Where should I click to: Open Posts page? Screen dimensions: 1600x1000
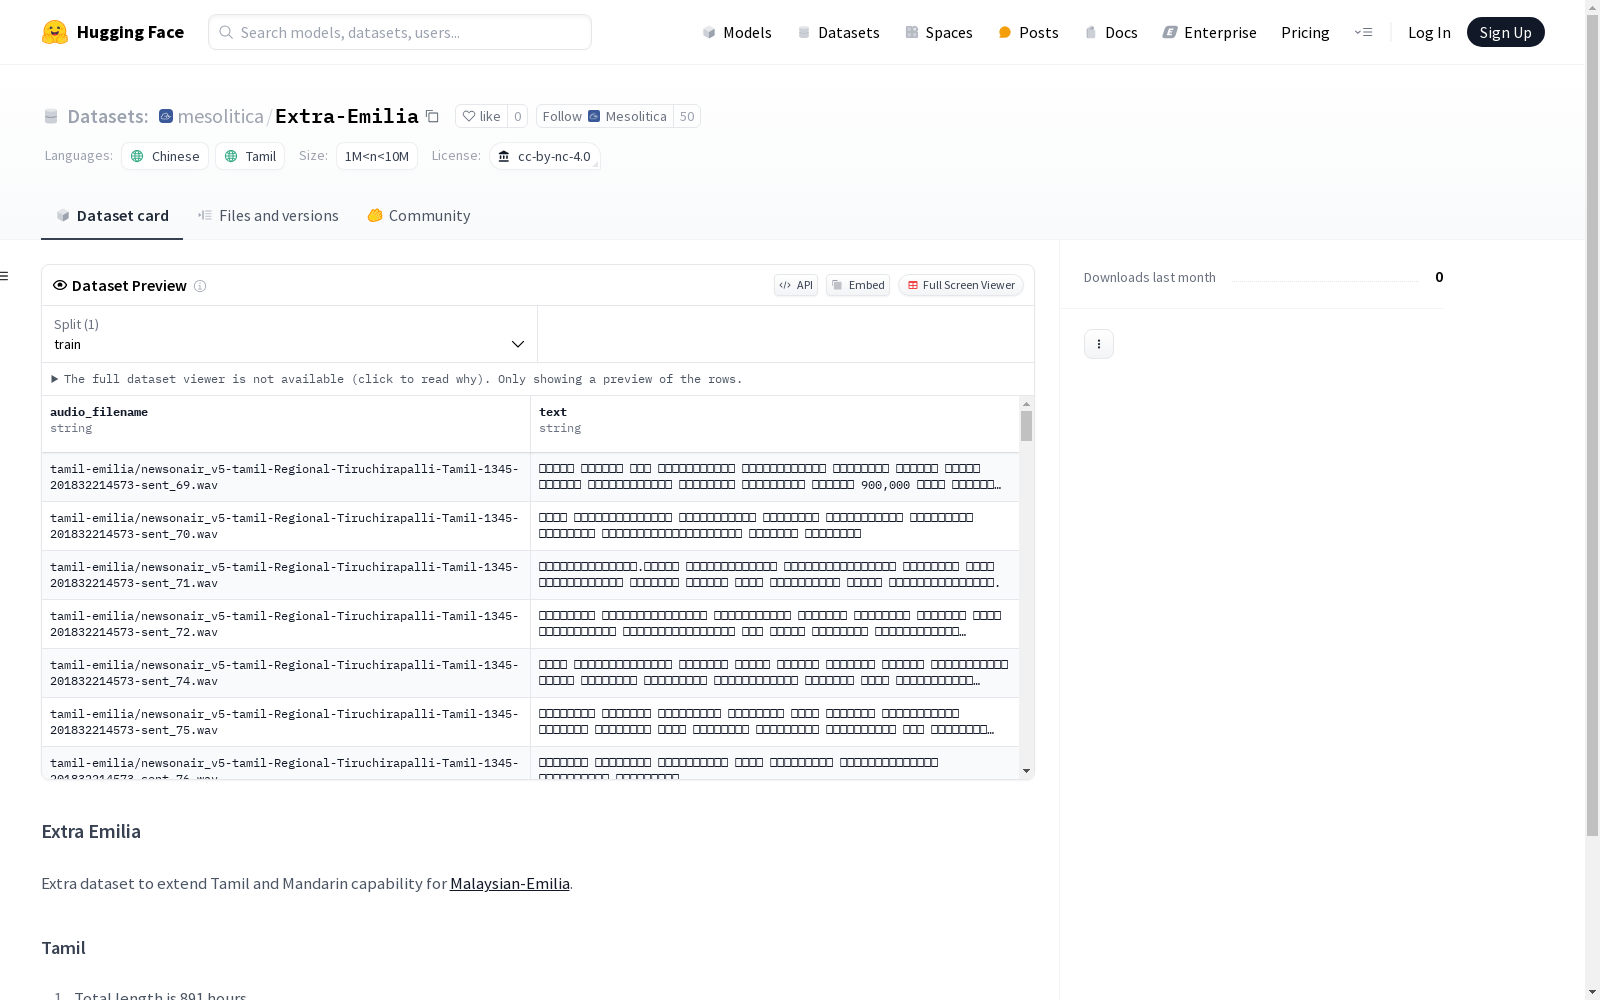(1028, 32)
